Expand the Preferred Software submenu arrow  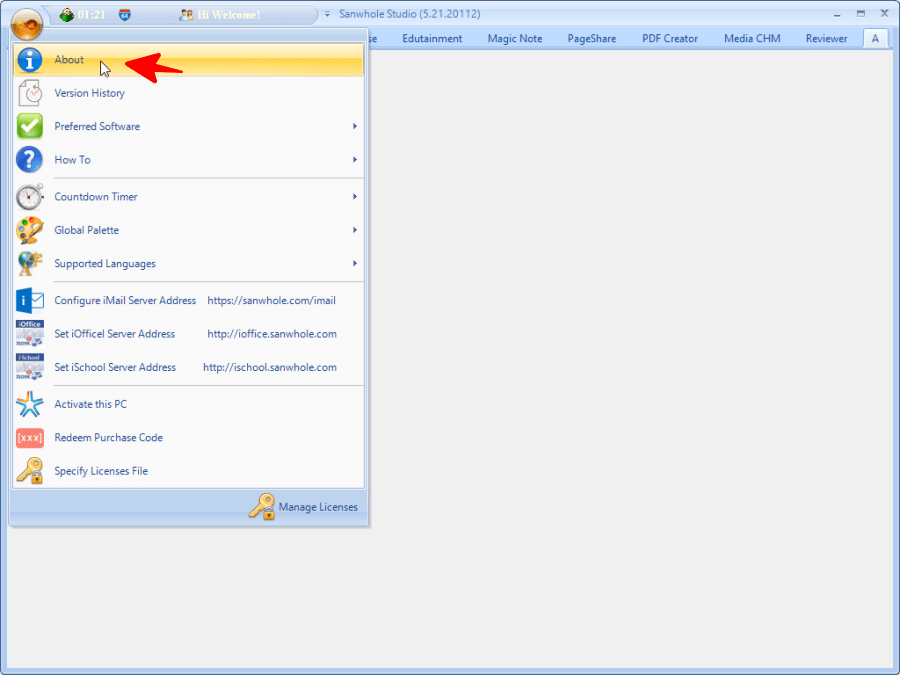[x=355, y=126]
